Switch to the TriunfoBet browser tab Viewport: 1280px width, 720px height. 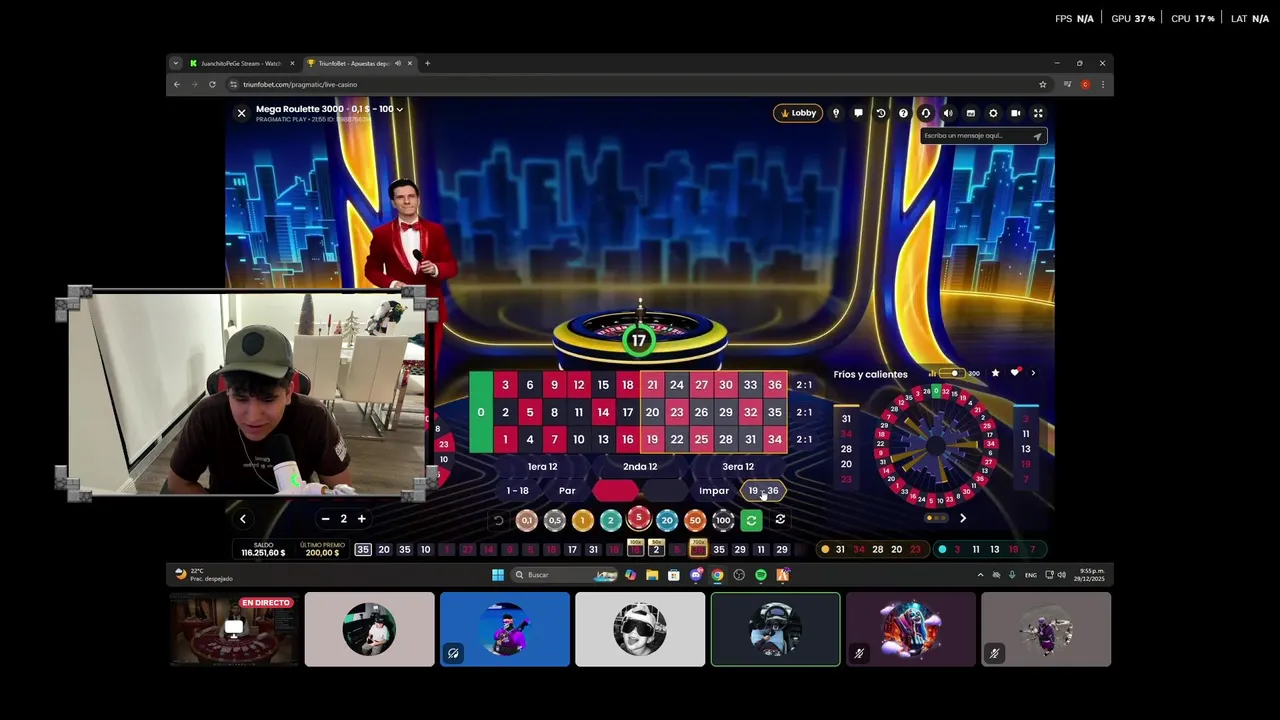point(360,63)
